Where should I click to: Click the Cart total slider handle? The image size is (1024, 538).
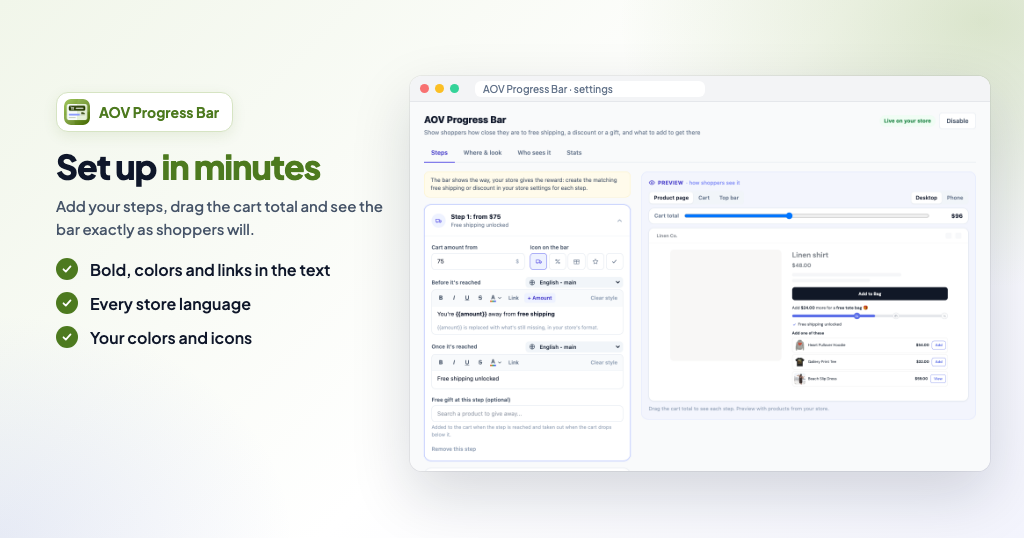[789, 215]
